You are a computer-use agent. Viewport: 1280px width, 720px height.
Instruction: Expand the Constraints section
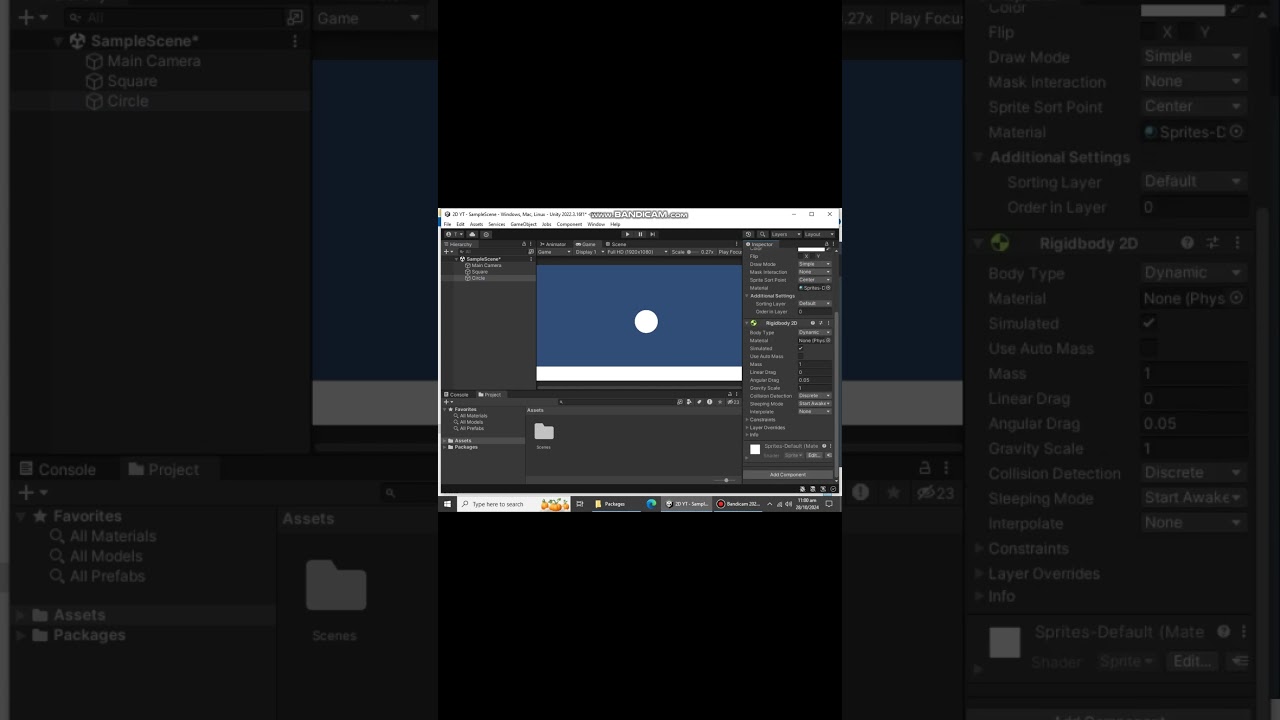(x=747, y=419)
